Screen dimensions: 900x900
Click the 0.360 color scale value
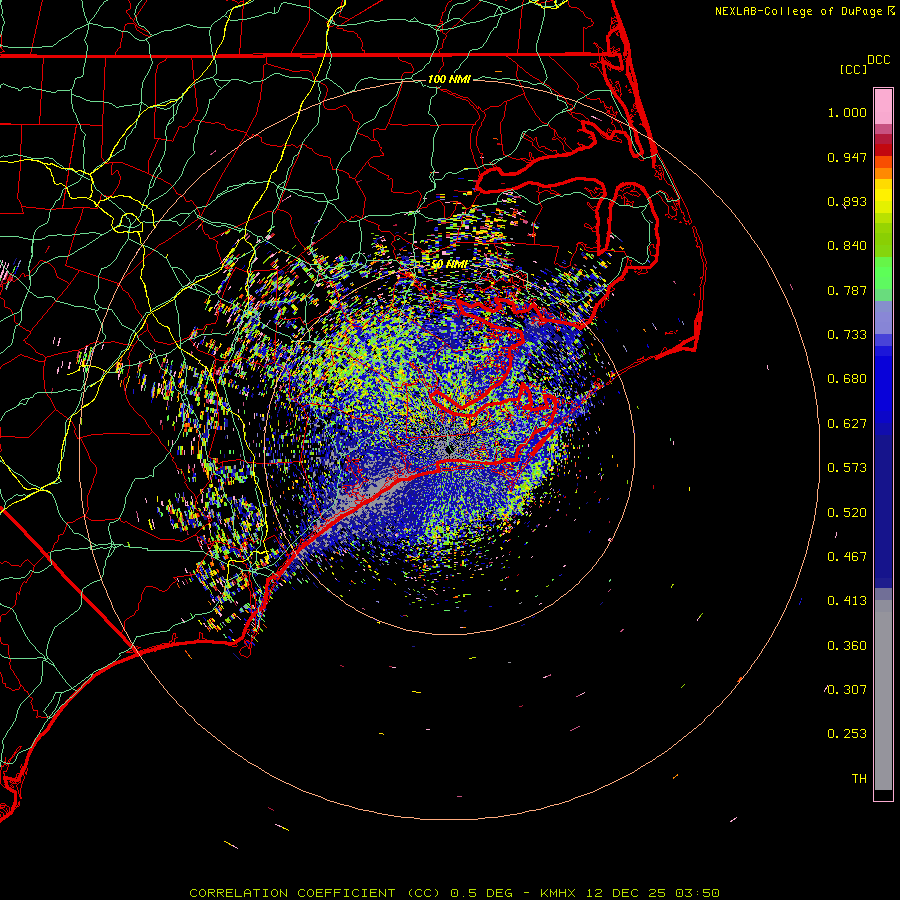847,646
